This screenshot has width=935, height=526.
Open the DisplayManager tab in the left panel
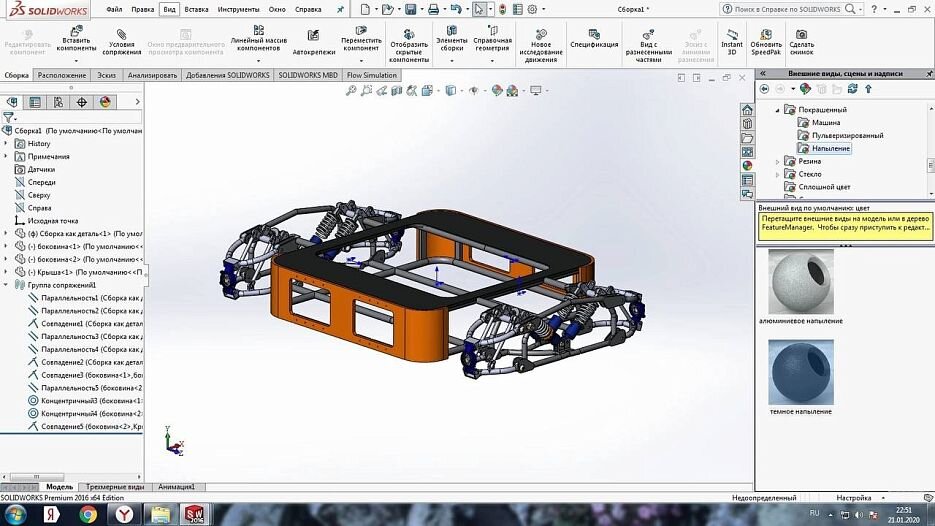[106, 102]
